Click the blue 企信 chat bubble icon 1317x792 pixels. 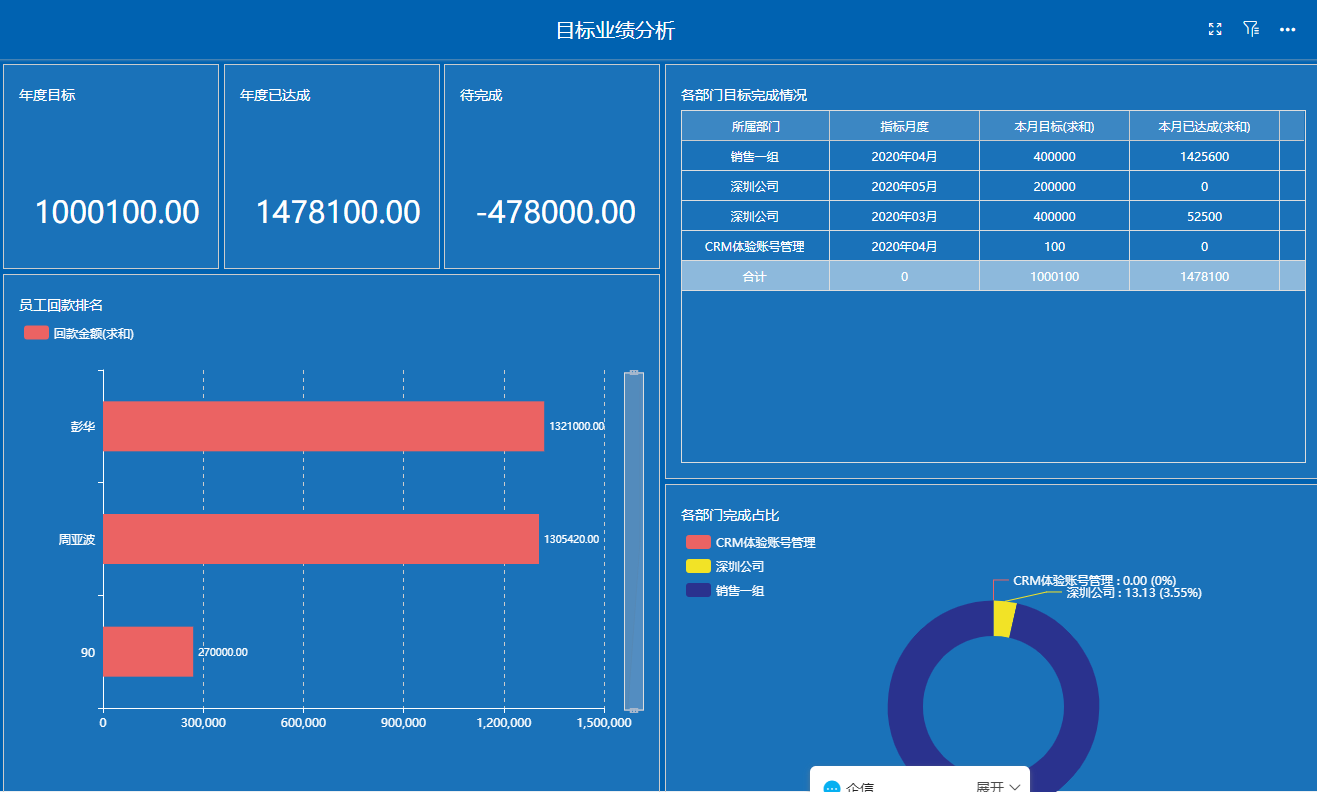tap(830, 786)
